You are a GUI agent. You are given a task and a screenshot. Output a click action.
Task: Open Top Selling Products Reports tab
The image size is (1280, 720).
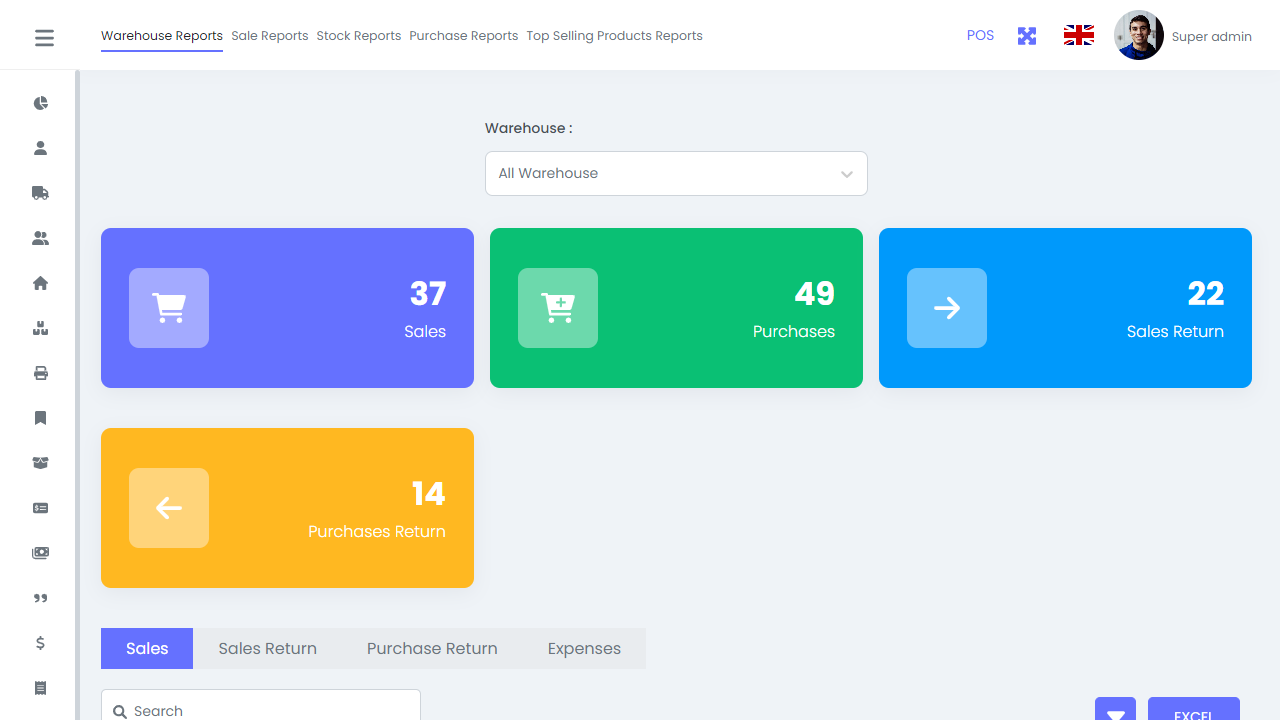point(614,36)
